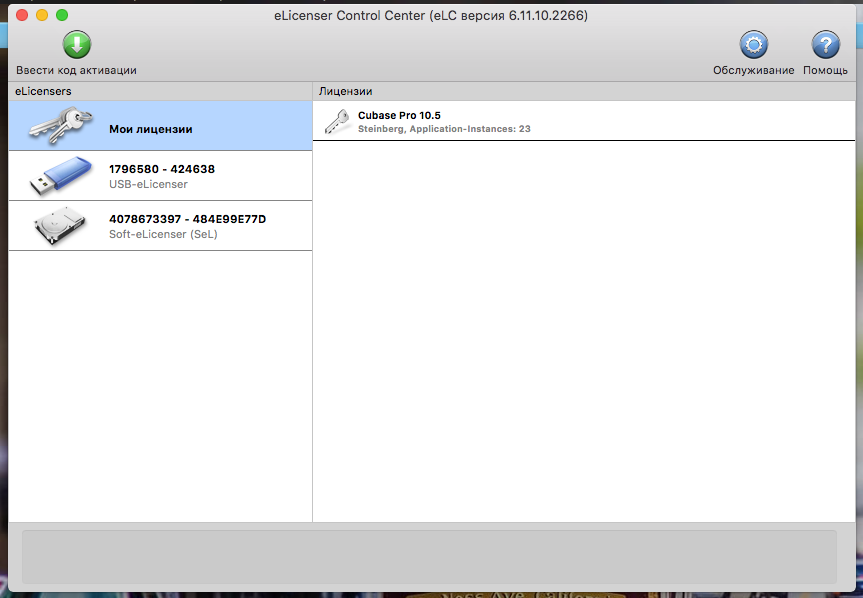863x598 pixels.
Task: Select the Cubase Pro 10.5 license
Action: 584,121
